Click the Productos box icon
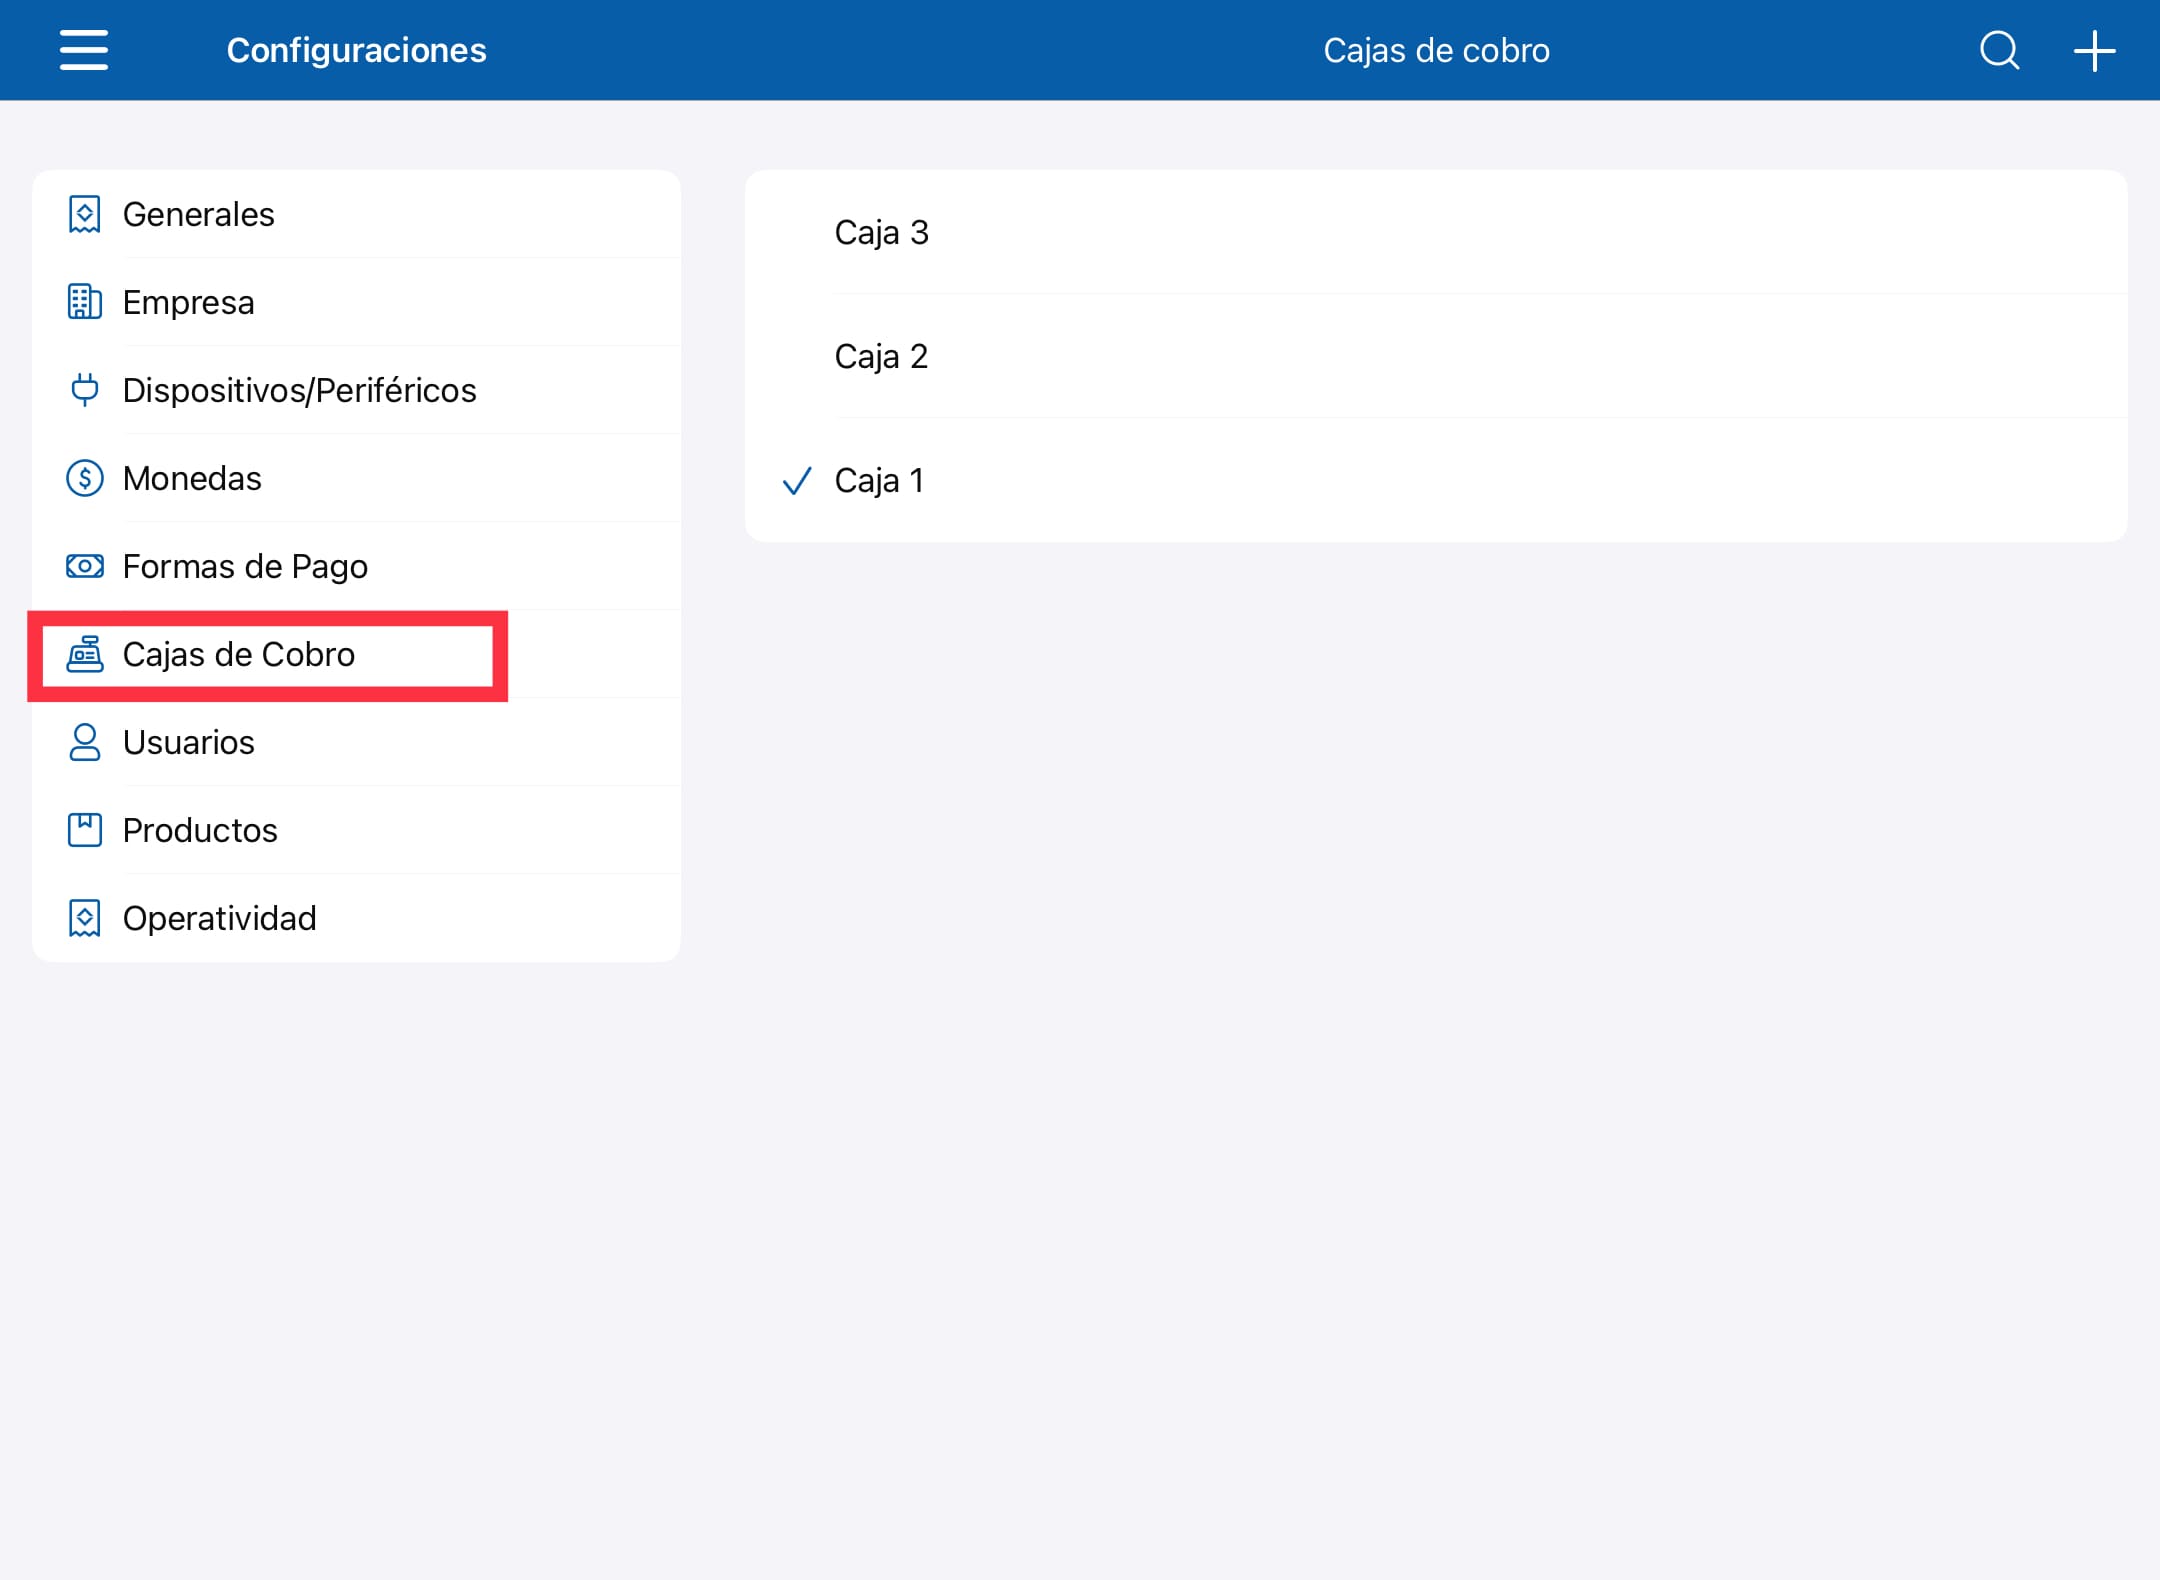This screenshot has width=2160, height=1580. (85, 830)
